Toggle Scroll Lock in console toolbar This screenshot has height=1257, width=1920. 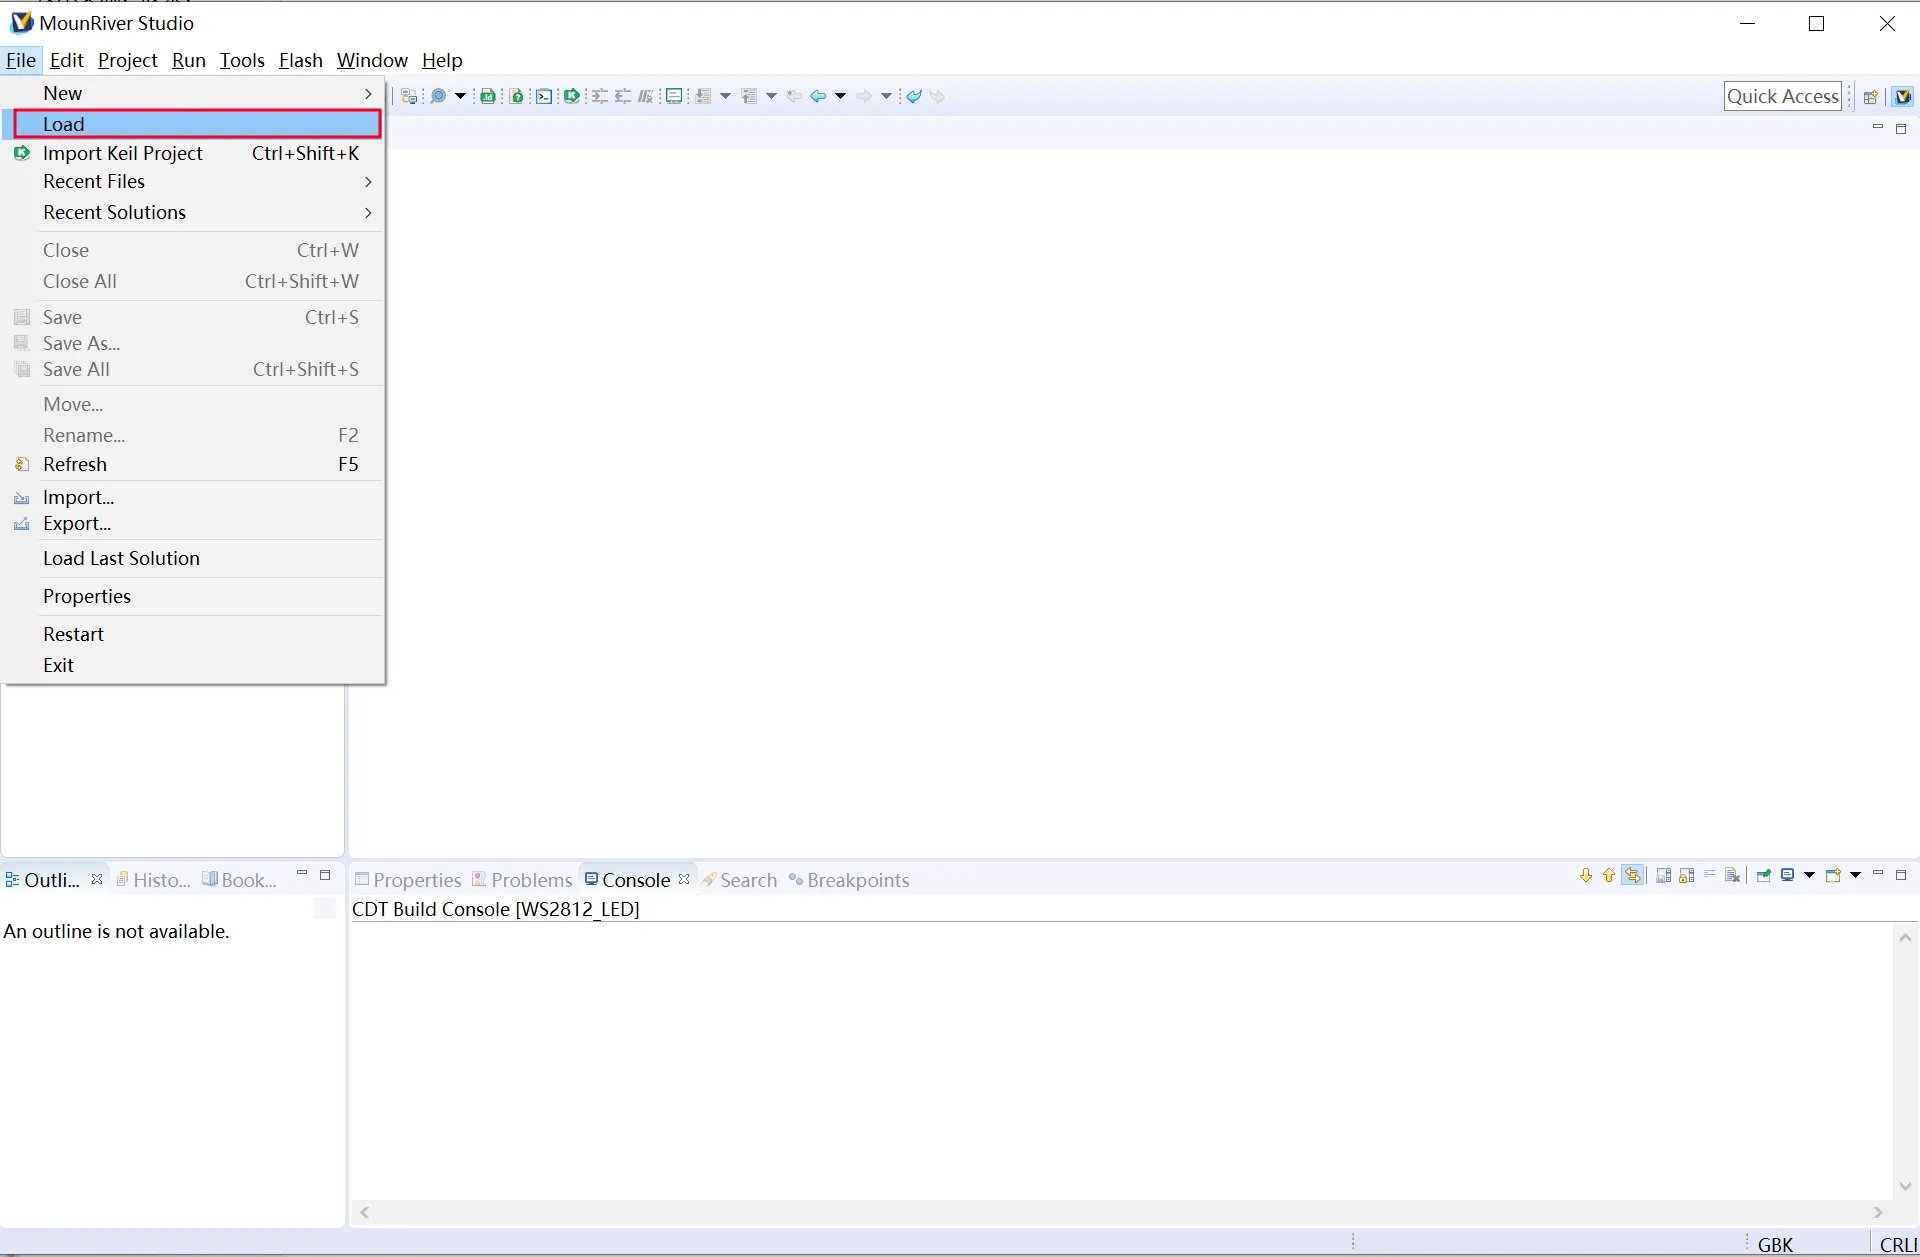pos(1687,876)
